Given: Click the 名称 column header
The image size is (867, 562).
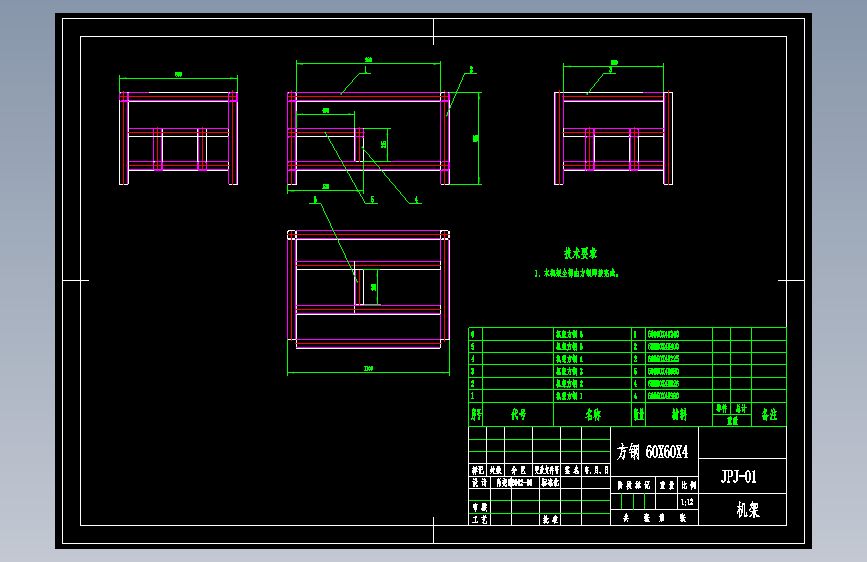Looking at the screenshot, I should (593, 414).
